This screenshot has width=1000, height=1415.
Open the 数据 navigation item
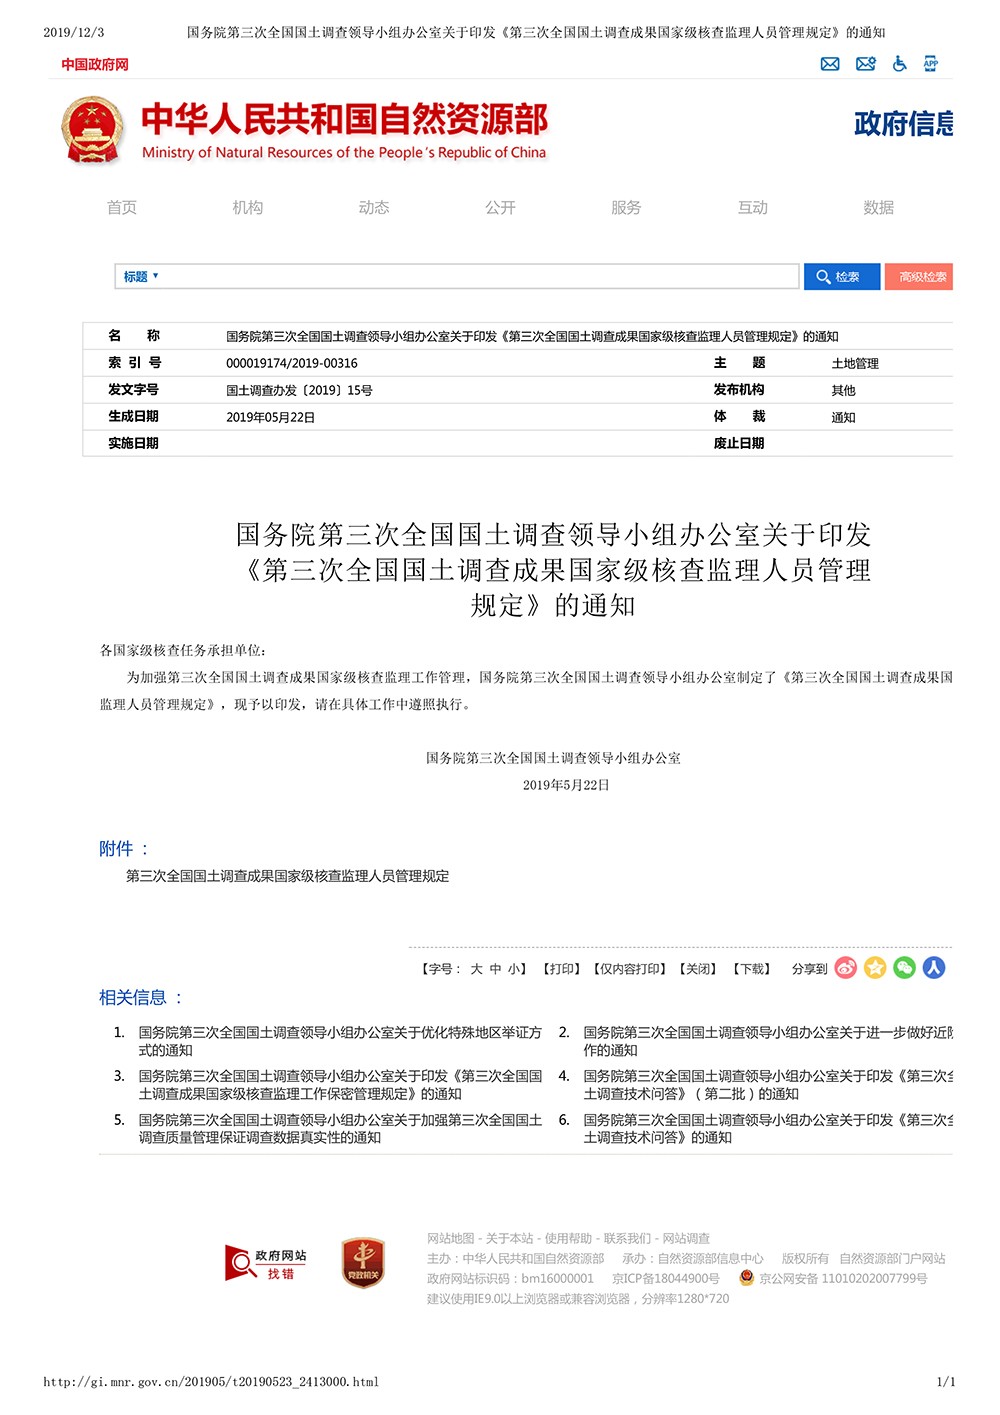click(879, 208)
